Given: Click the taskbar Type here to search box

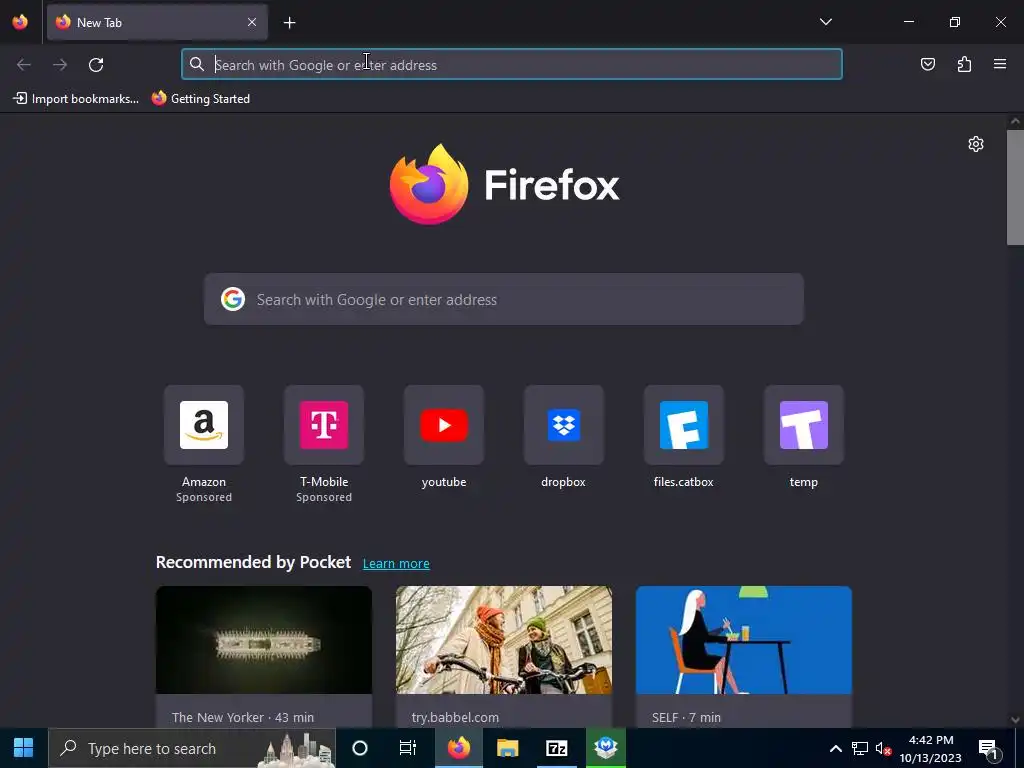Looking at the screenshot, I should [x=192, y=748].
